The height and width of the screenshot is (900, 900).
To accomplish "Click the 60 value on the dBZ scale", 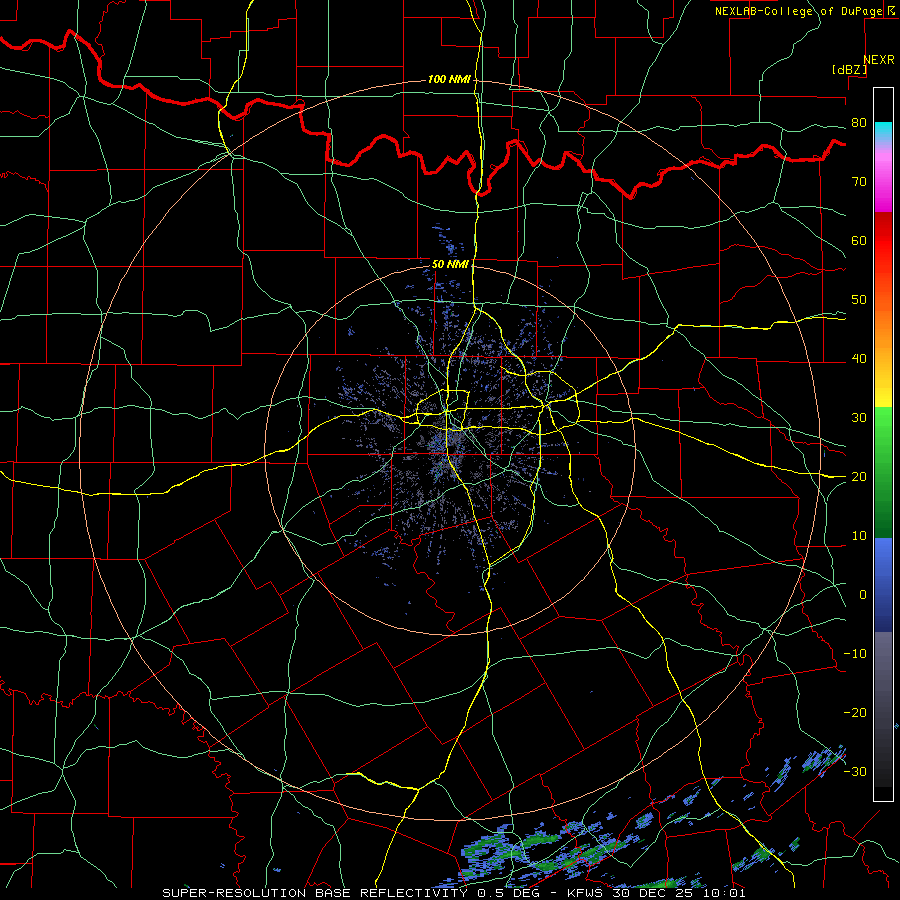I will pos(859,240).
